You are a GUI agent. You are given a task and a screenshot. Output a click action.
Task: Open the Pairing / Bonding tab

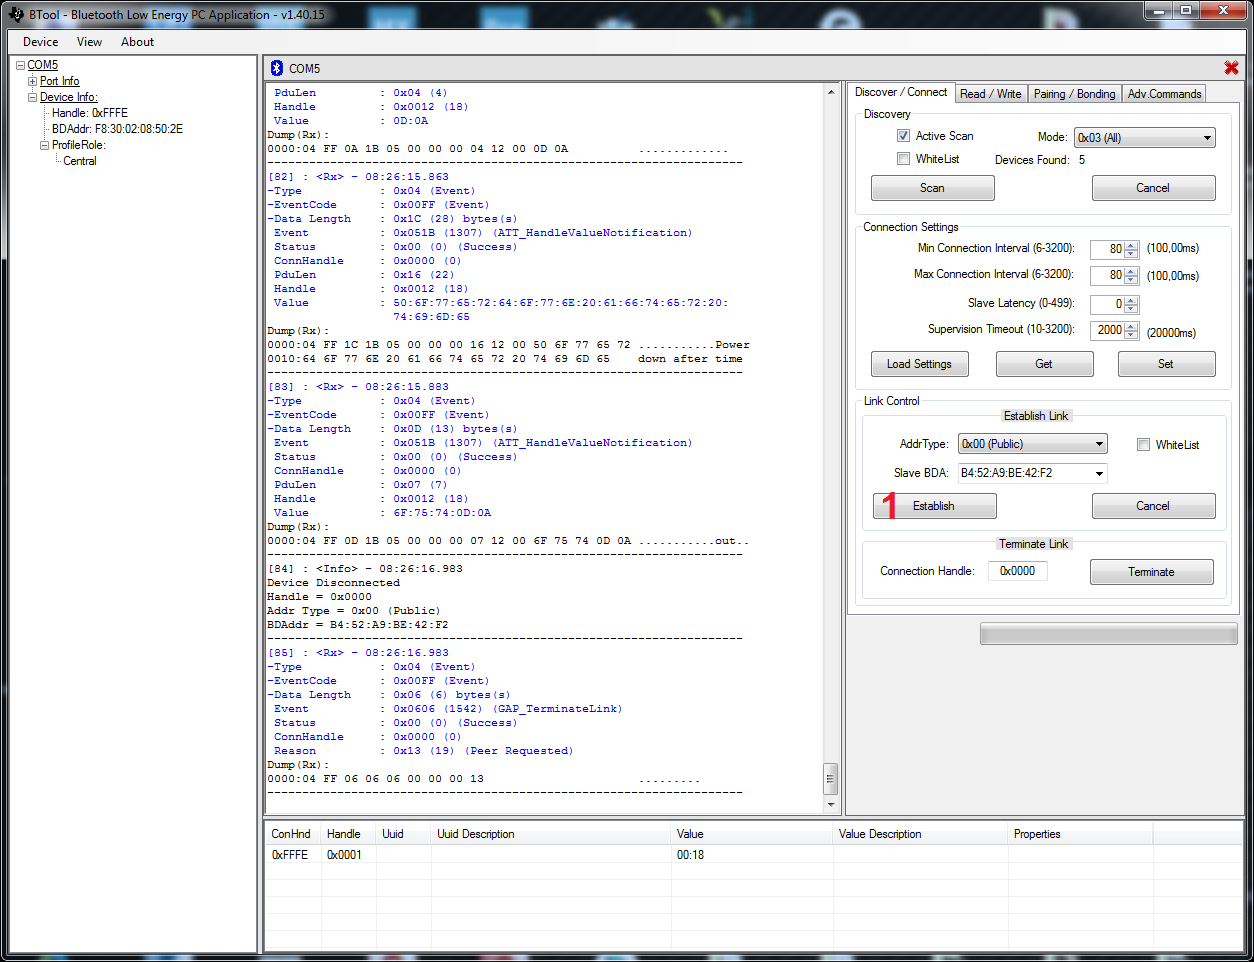point(1074,94)
